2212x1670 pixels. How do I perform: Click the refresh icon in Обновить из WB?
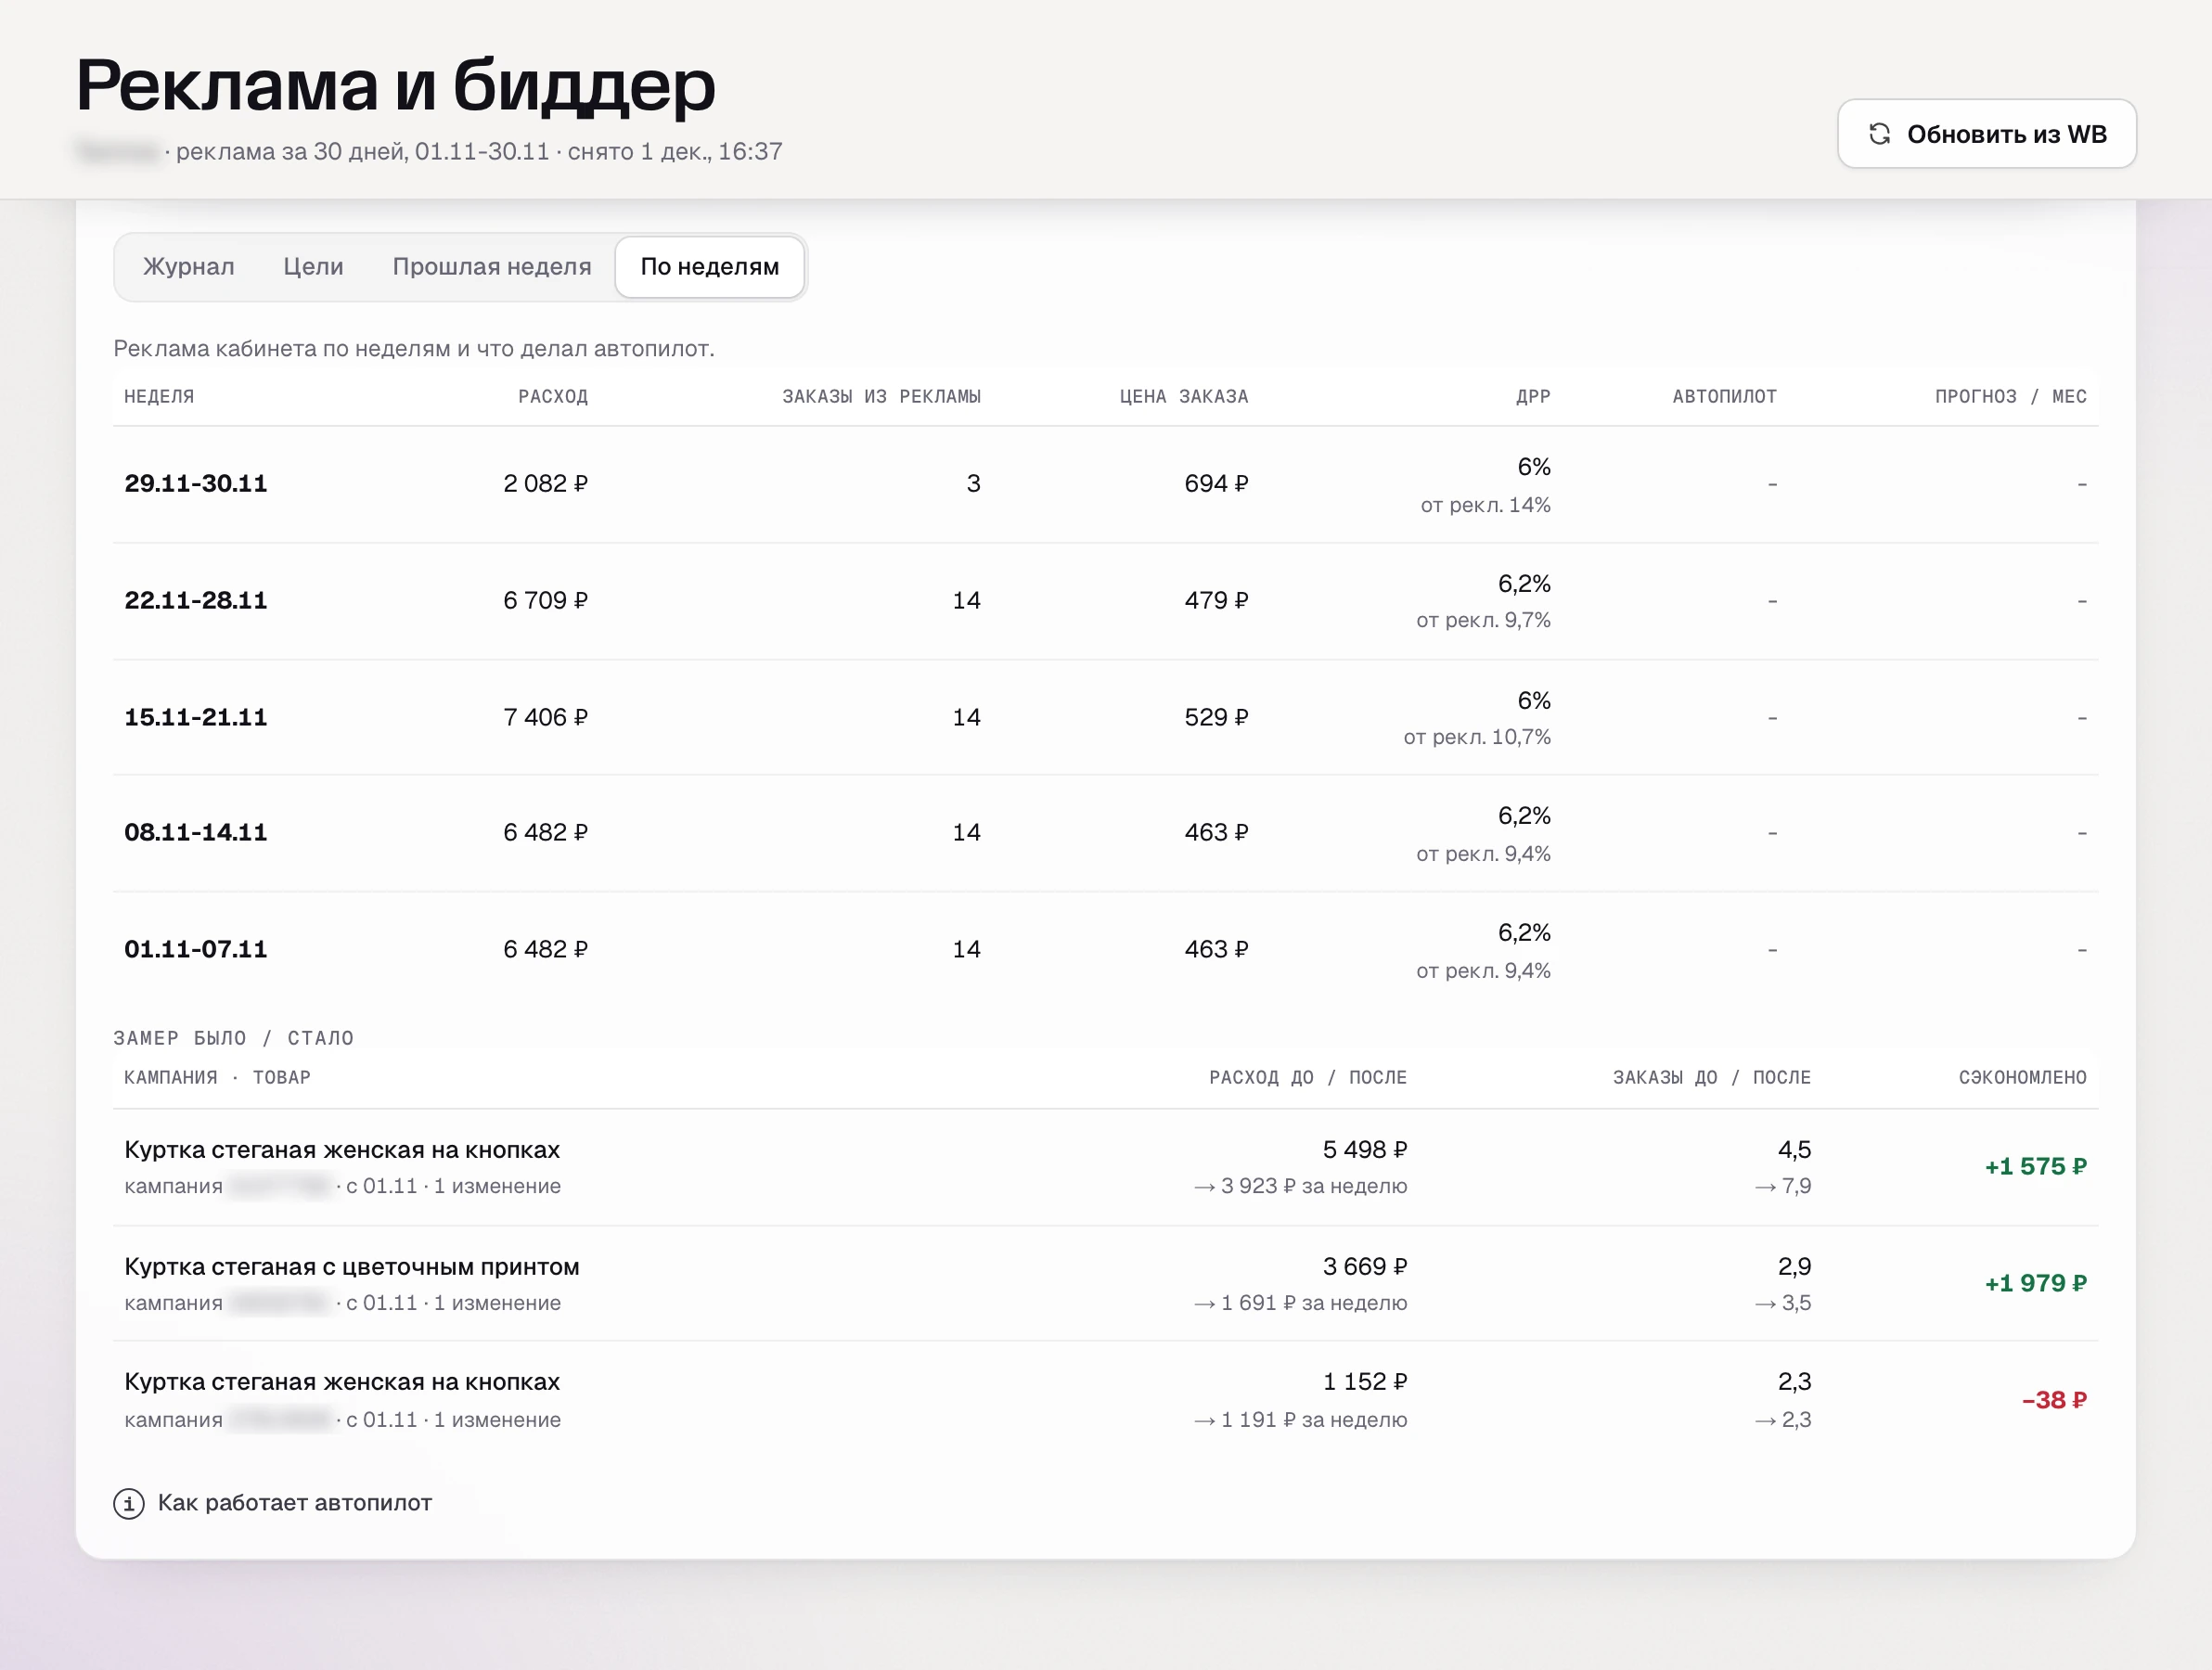click(x=1879, y=134)
